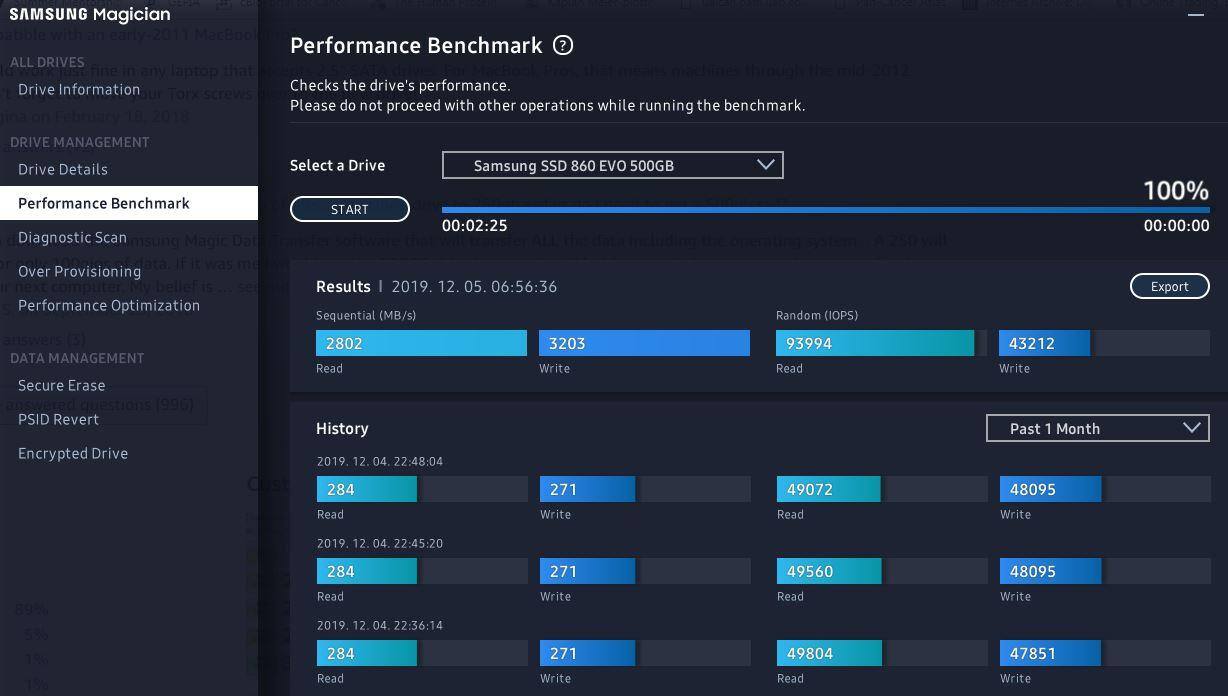The image size is (1228, 696).
Task: Expand the Past 1 Month history filter
Action: point(1097,428)
